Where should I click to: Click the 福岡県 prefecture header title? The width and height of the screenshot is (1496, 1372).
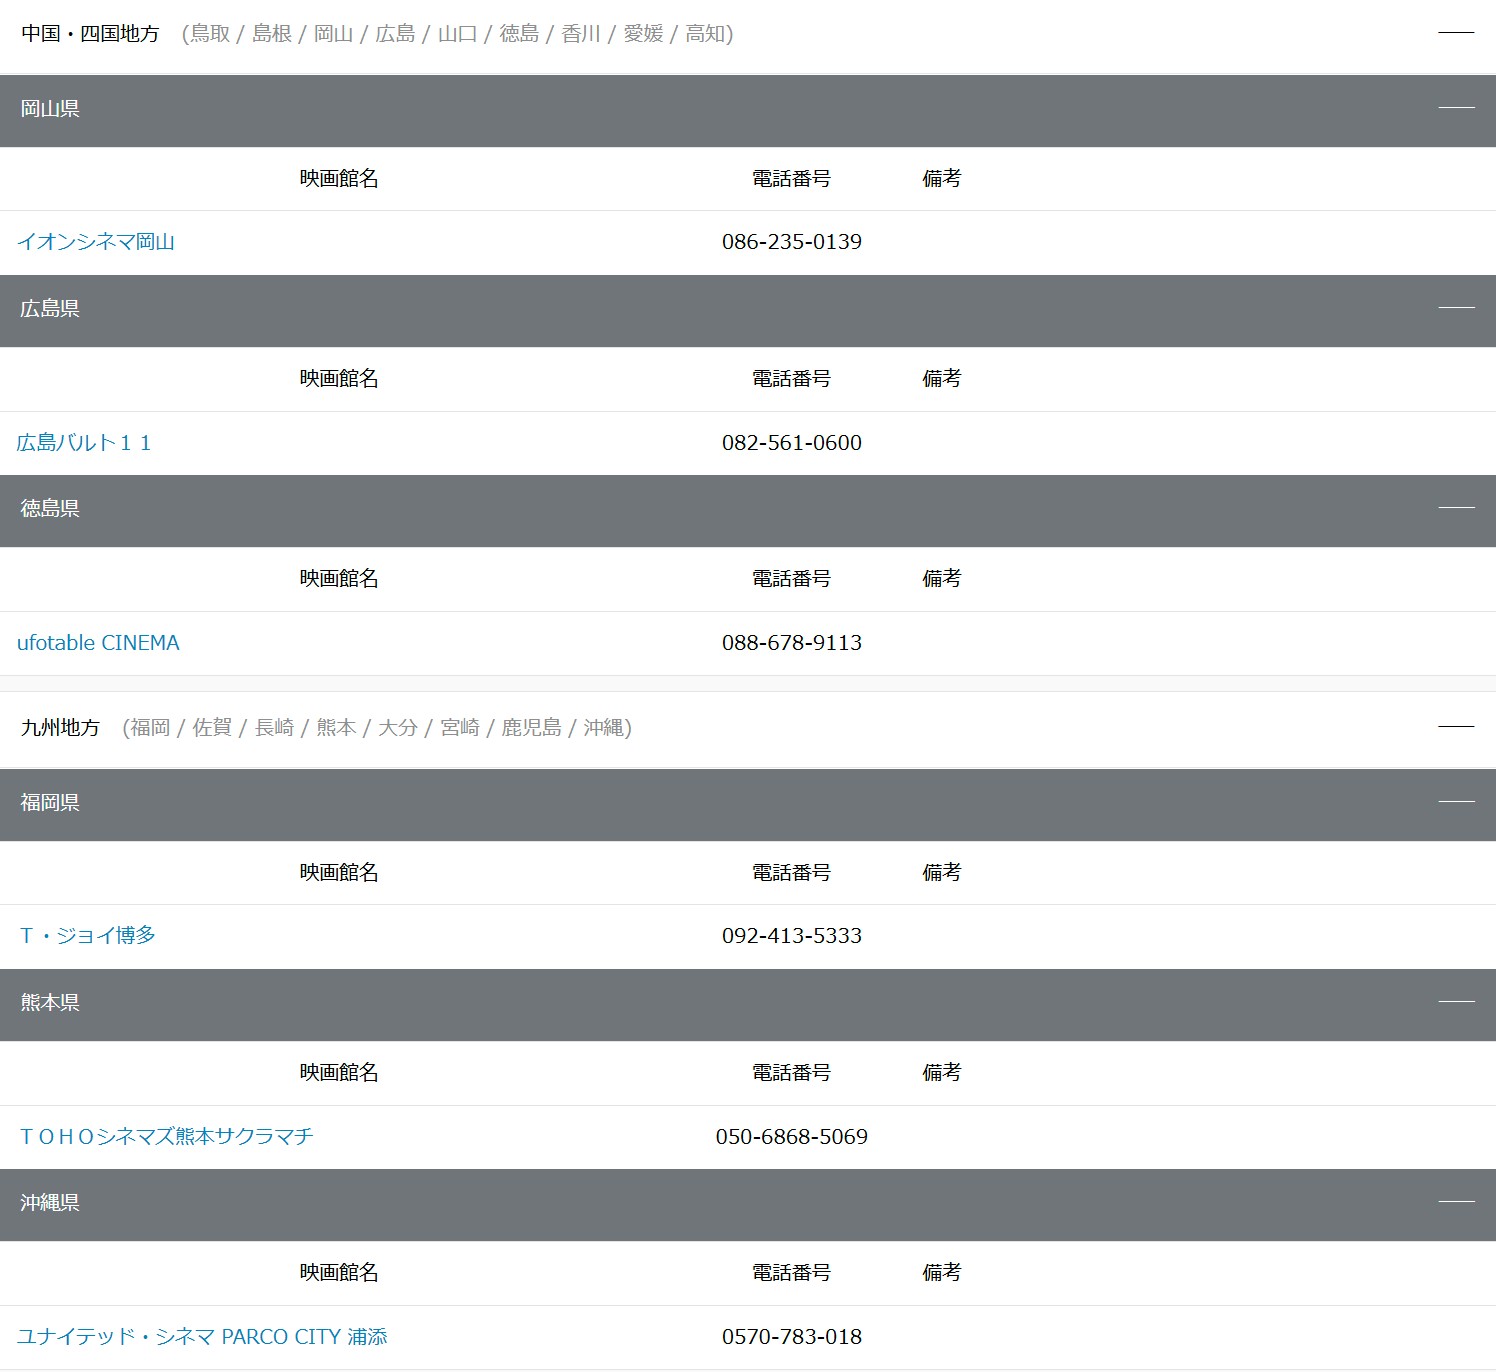point(50,803)
